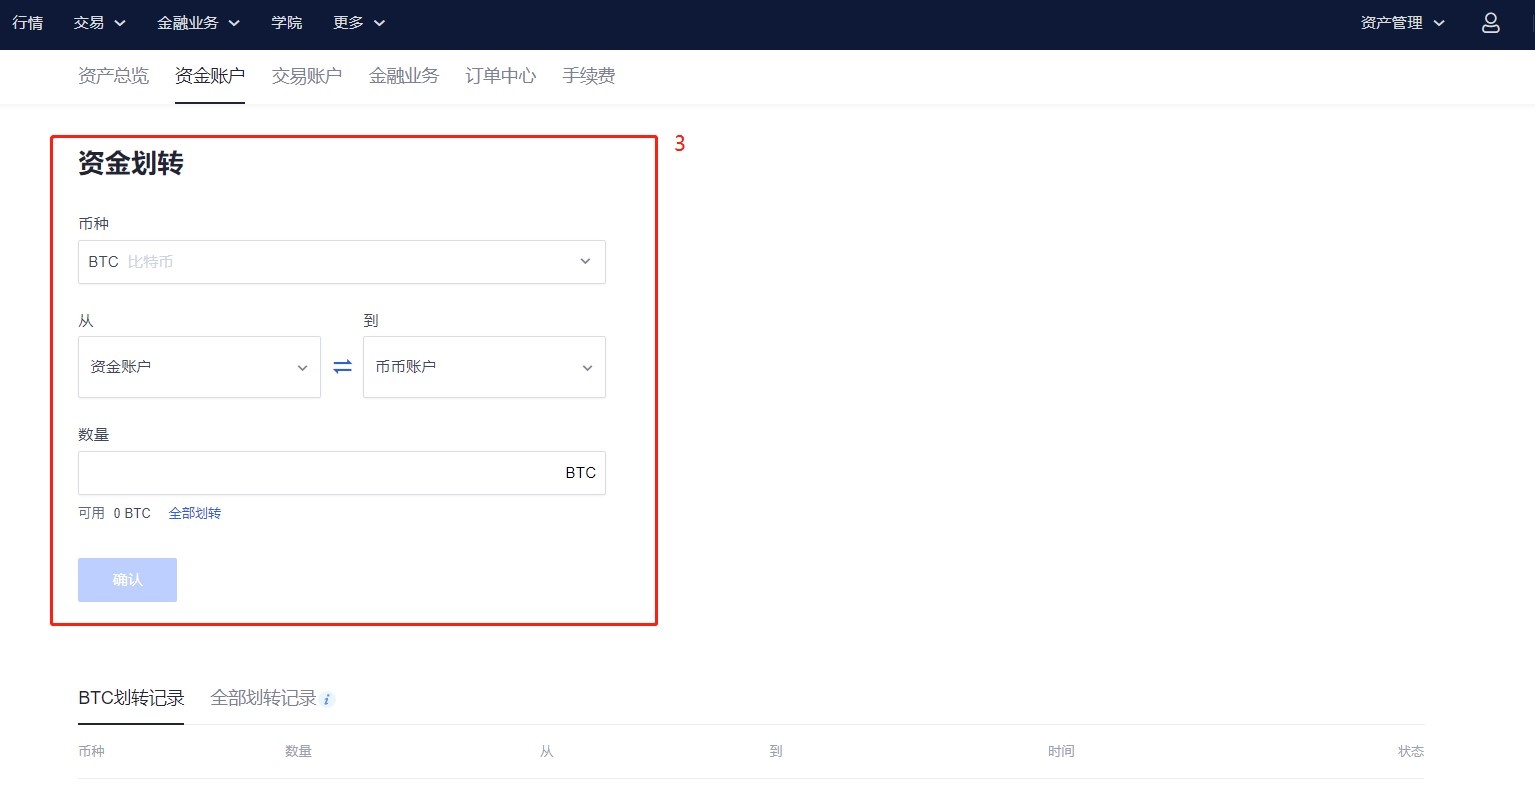Expand the 交易 dropdown menu
This screenshot has height=804, width=1535.
(99, 23)
